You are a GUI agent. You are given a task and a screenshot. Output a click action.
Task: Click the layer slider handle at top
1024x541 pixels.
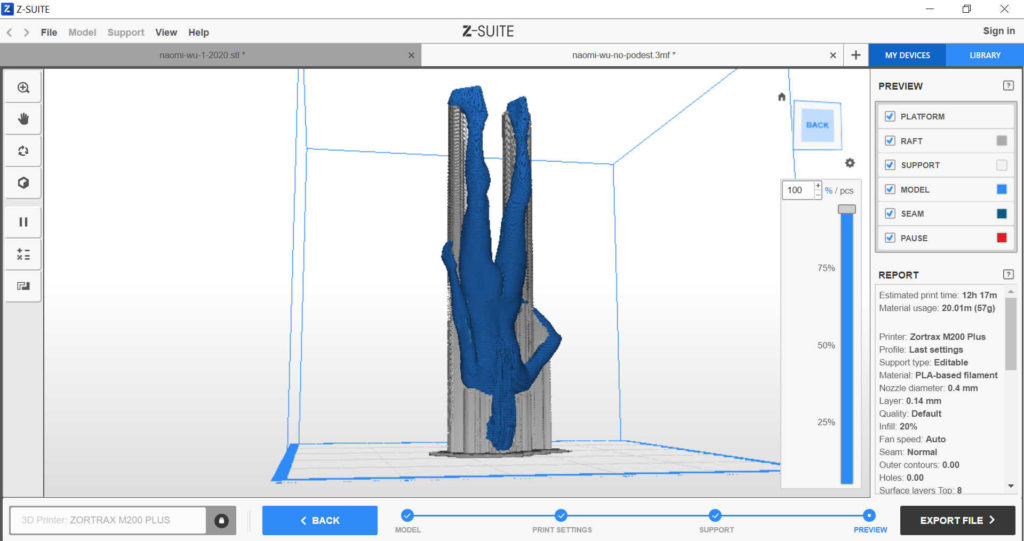point(847,209)
